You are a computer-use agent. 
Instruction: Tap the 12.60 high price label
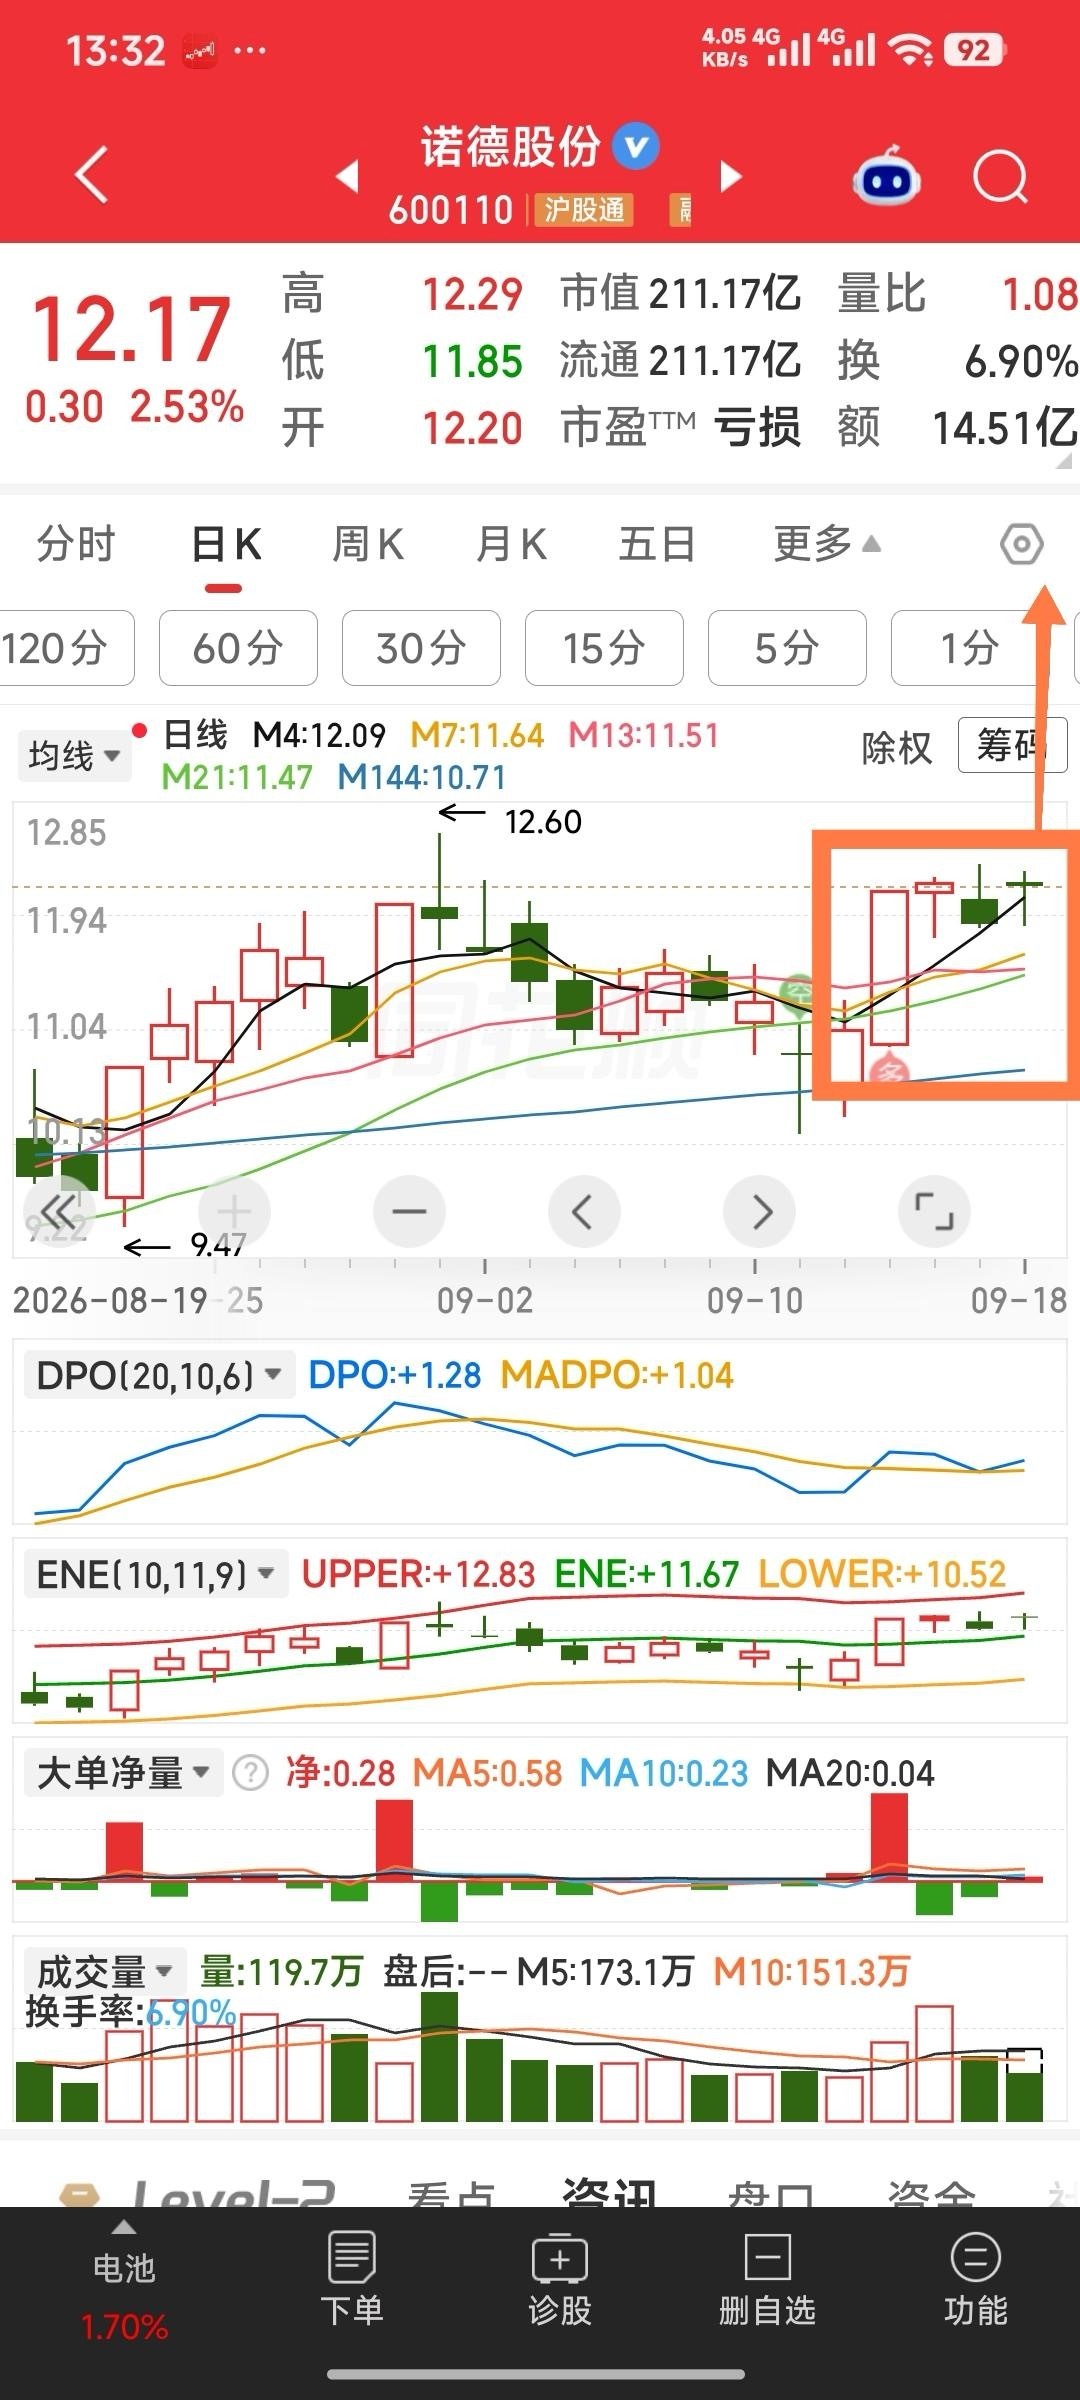tap(542, 821)
